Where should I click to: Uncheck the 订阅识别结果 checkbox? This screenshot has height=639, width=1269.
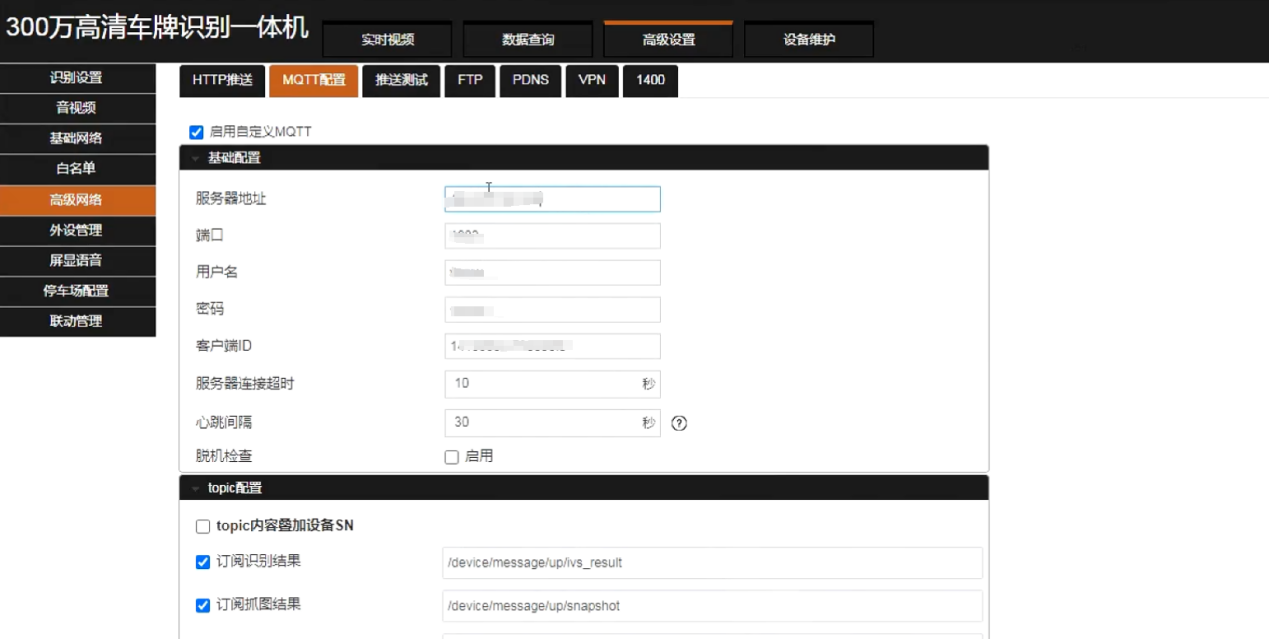pos(203,562)
